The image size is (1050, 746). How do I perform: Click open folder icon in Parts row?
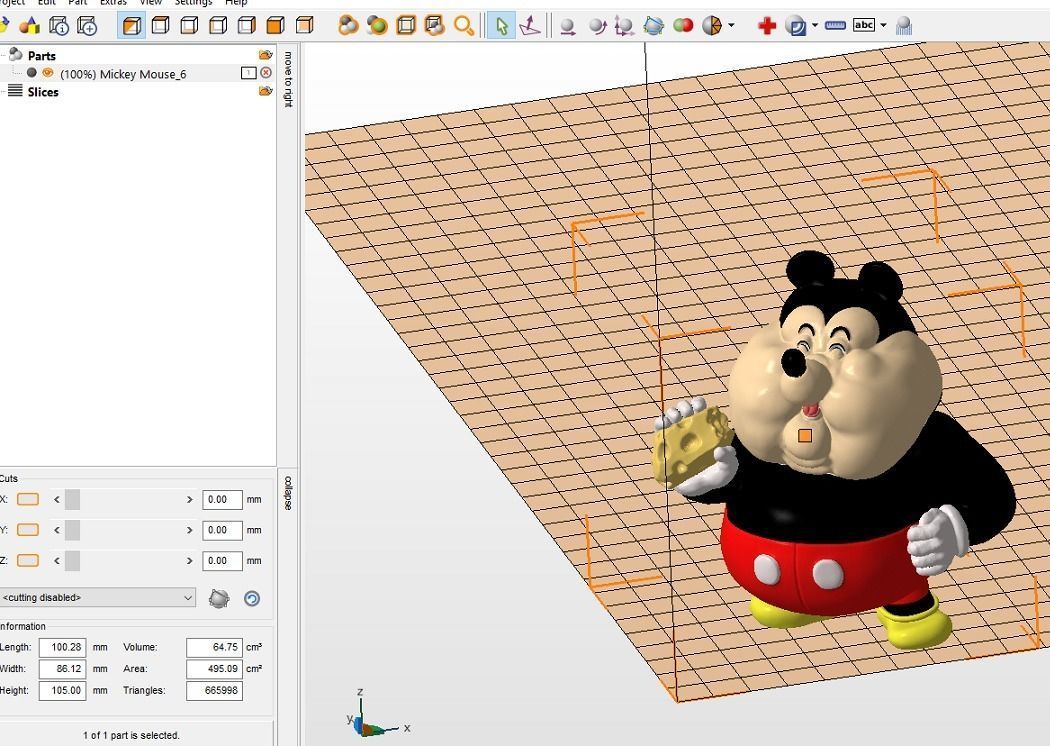pos(266,54)
